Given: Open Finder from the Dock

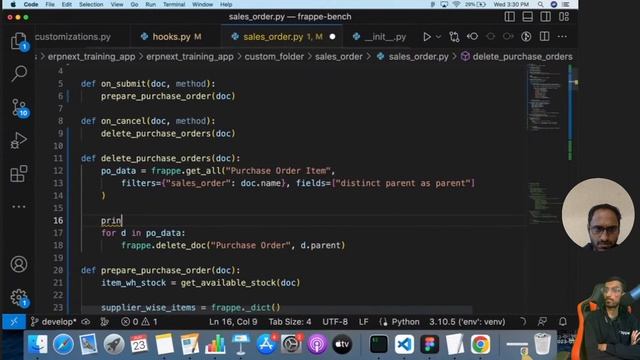Looking at the screenshot, I should [37, 344].
